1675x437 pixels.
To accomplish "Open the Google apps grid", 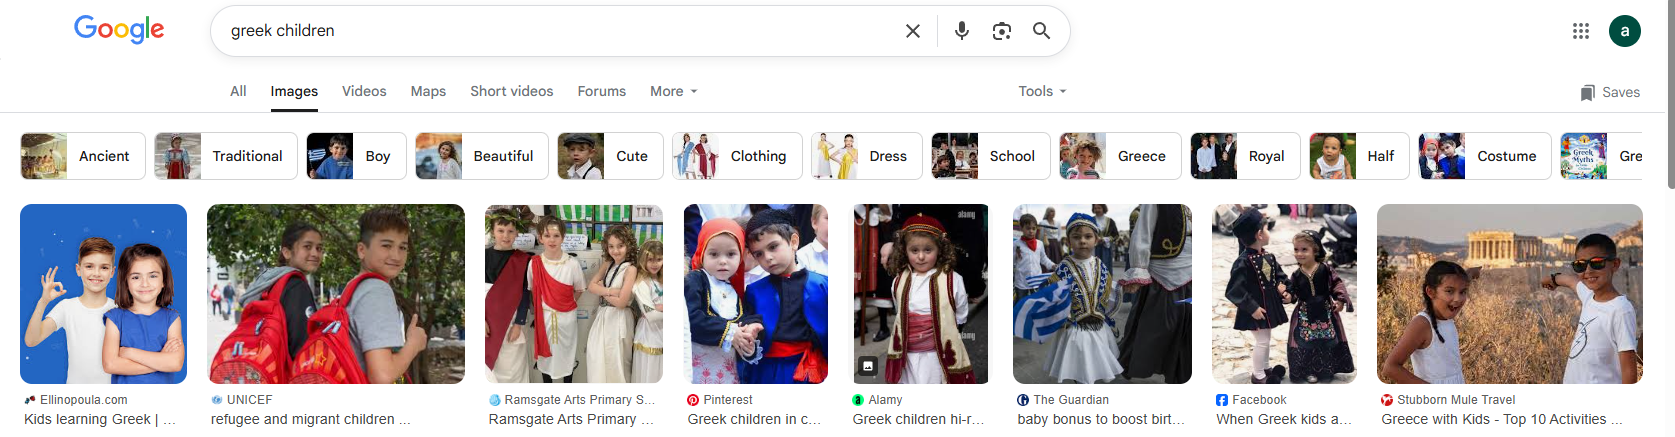I will [1580, 31].
